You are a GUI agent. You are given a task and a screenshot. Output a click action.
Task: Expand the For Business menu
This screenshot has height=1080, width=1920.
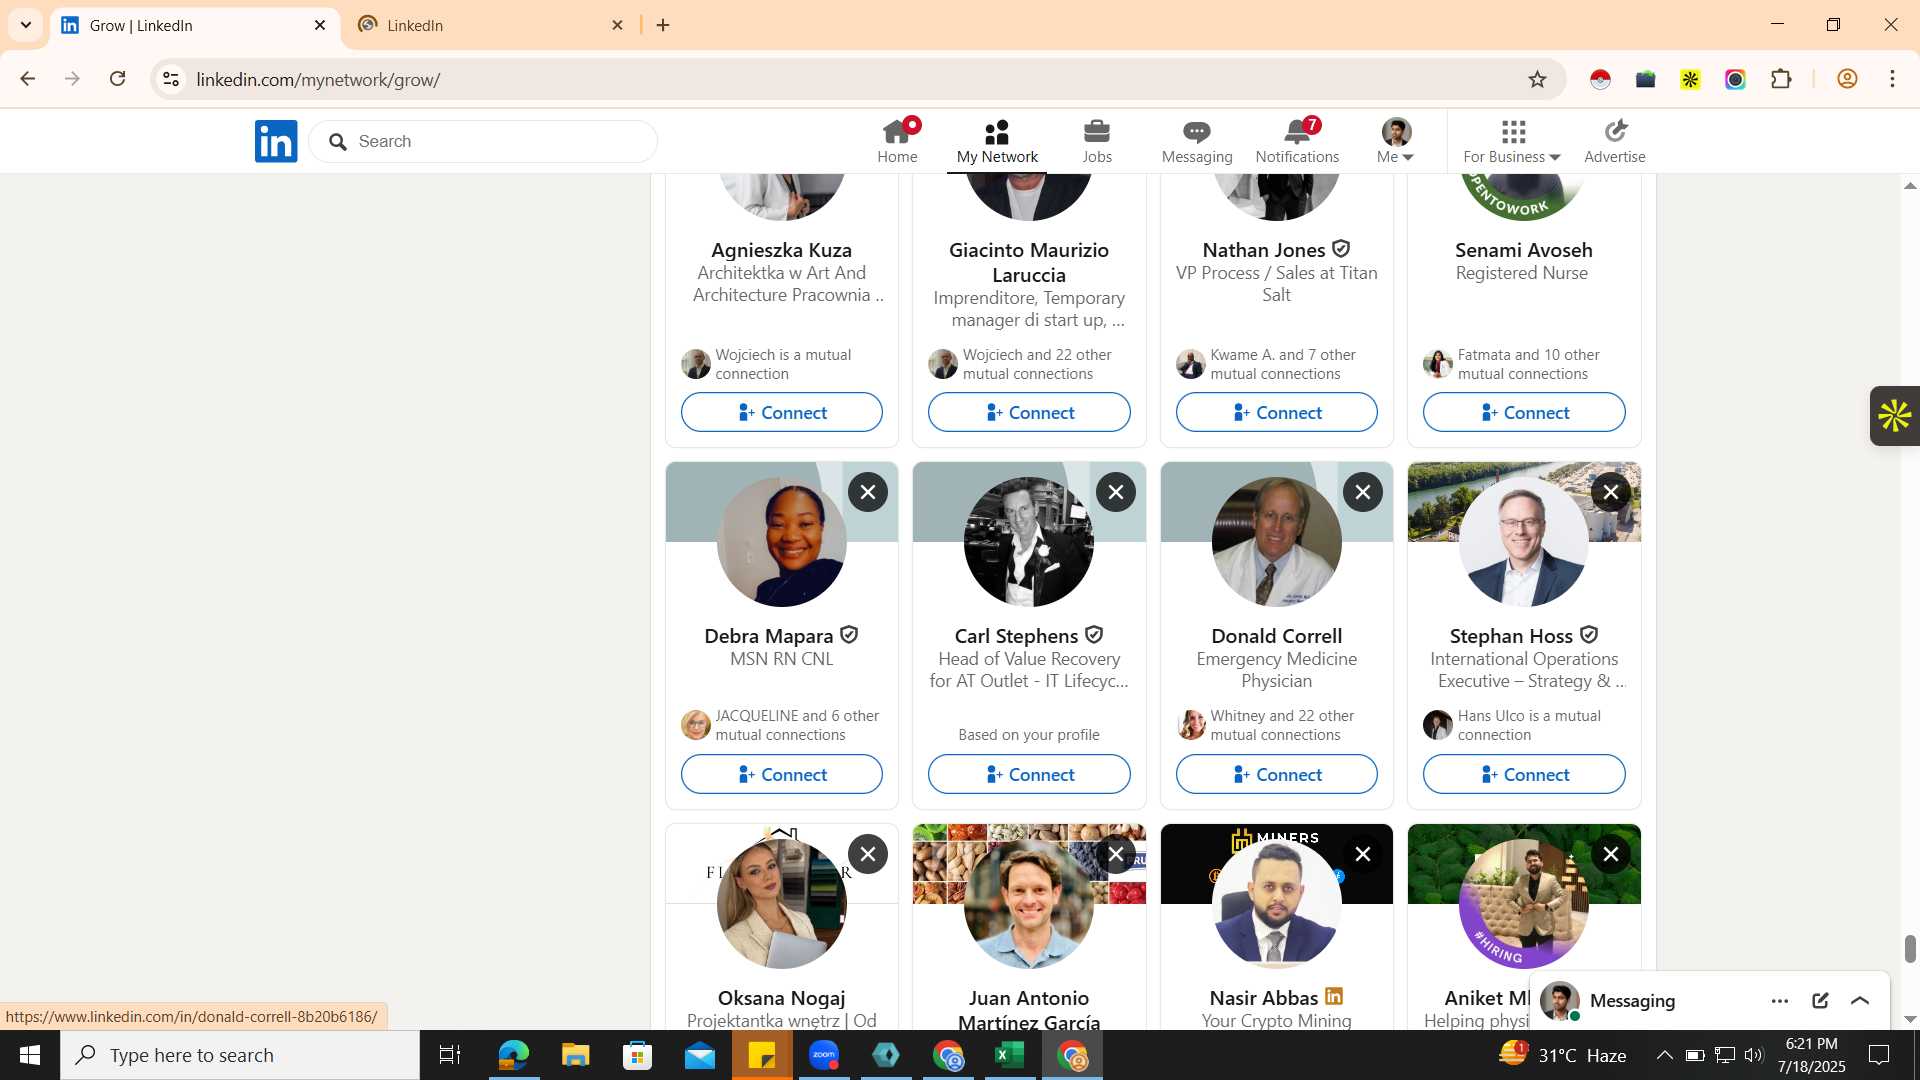tap(1511, 141)
